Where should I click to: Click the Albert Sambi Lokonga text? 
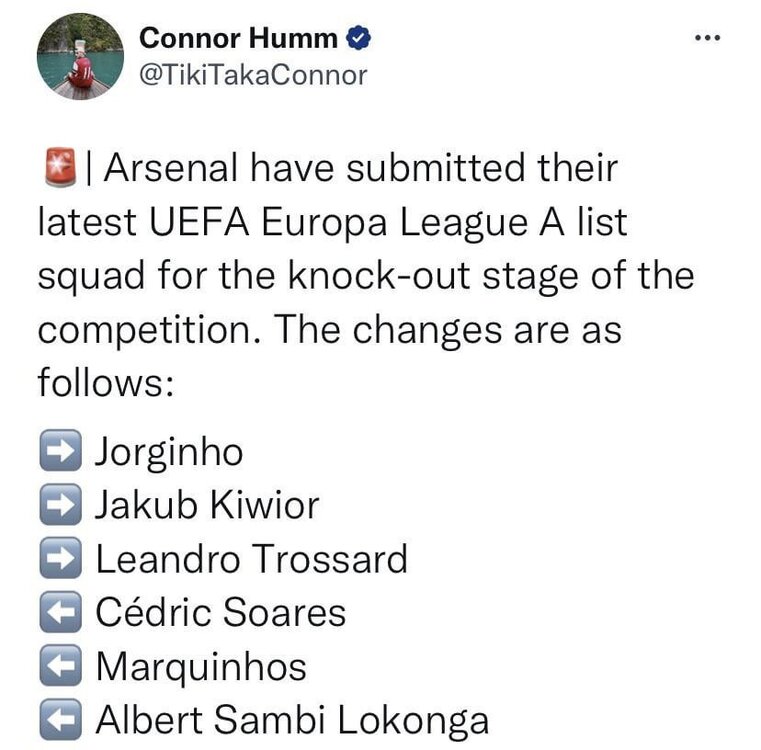292,720
